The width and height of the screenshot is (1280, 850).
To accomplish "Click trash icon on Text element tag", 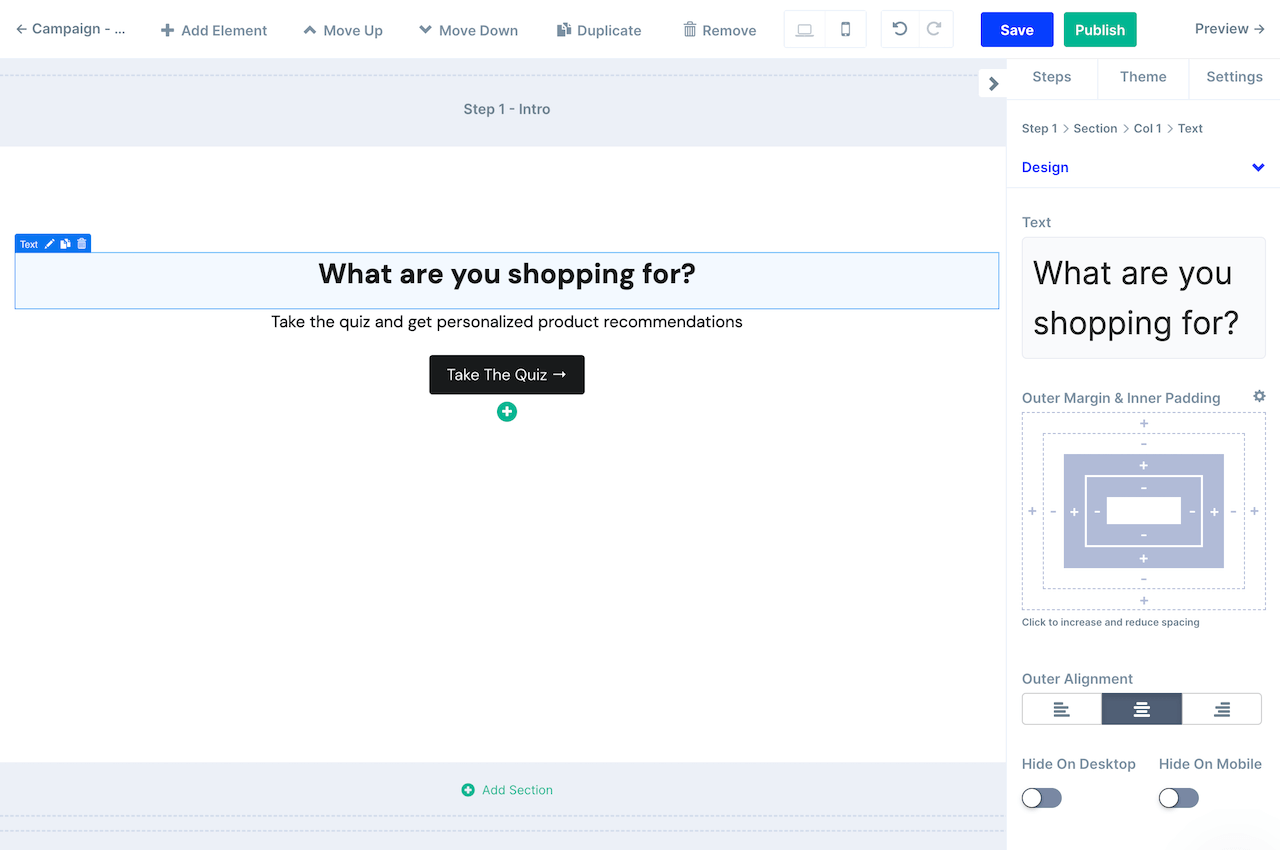I will point(82,244).
